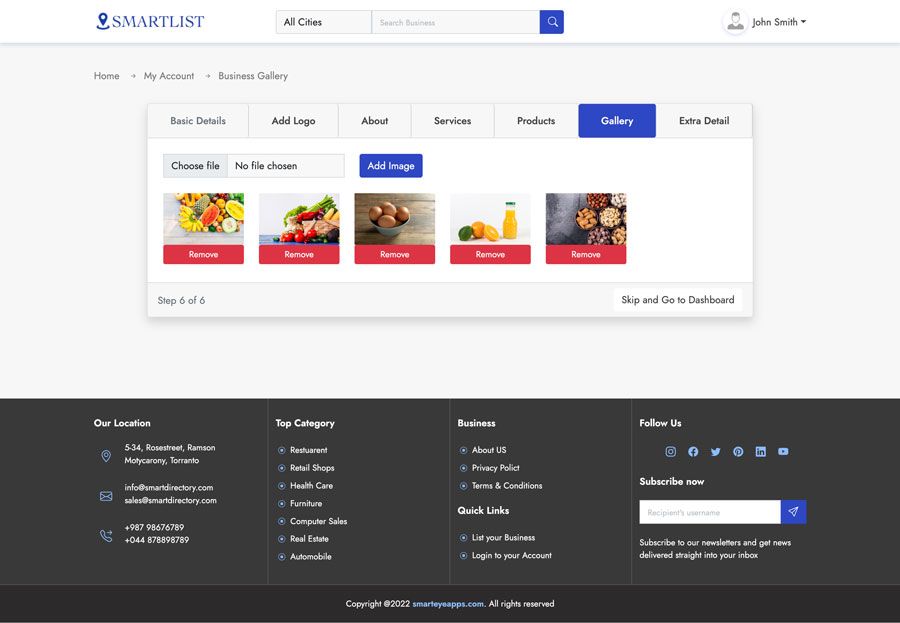The height and width of the screenshot is (623, 900).
Task: Click the Add Image button
Action: tap(391, 165)
